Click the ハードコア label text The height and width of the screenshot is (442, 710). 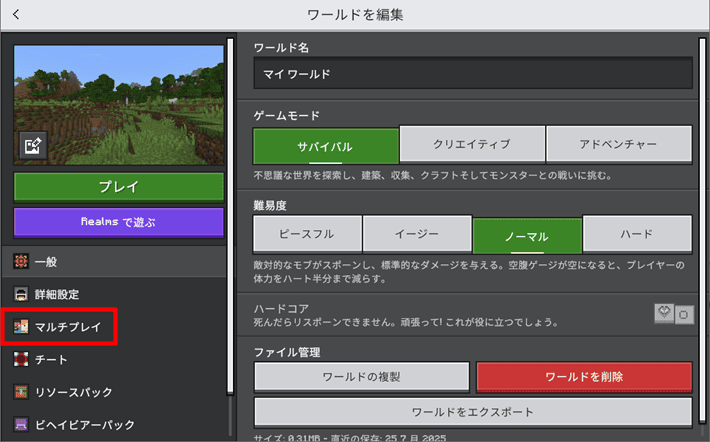tap(281, 308)
